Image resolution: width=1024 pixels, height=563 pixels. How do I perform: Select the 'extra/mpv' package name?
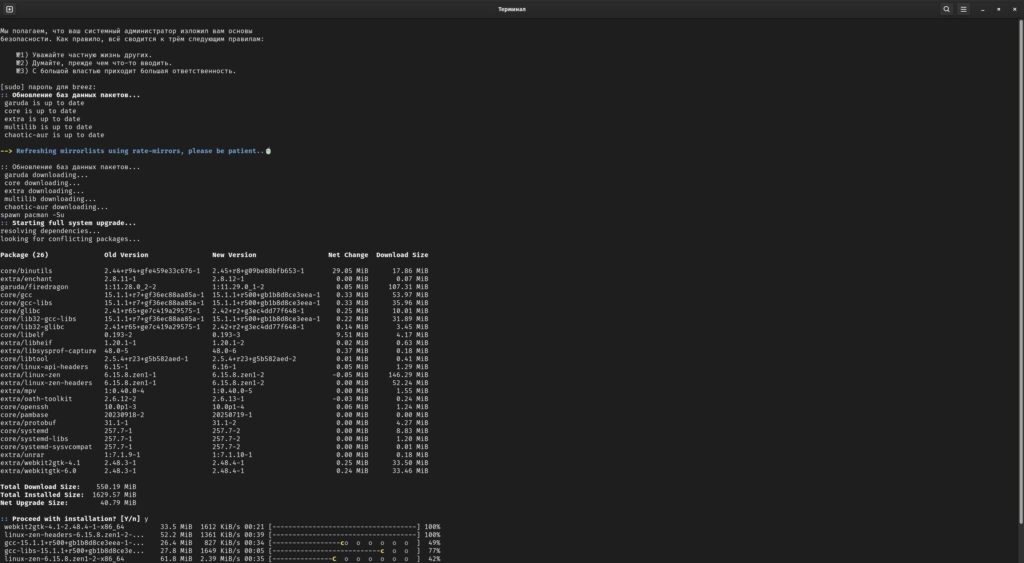point(18,391)
